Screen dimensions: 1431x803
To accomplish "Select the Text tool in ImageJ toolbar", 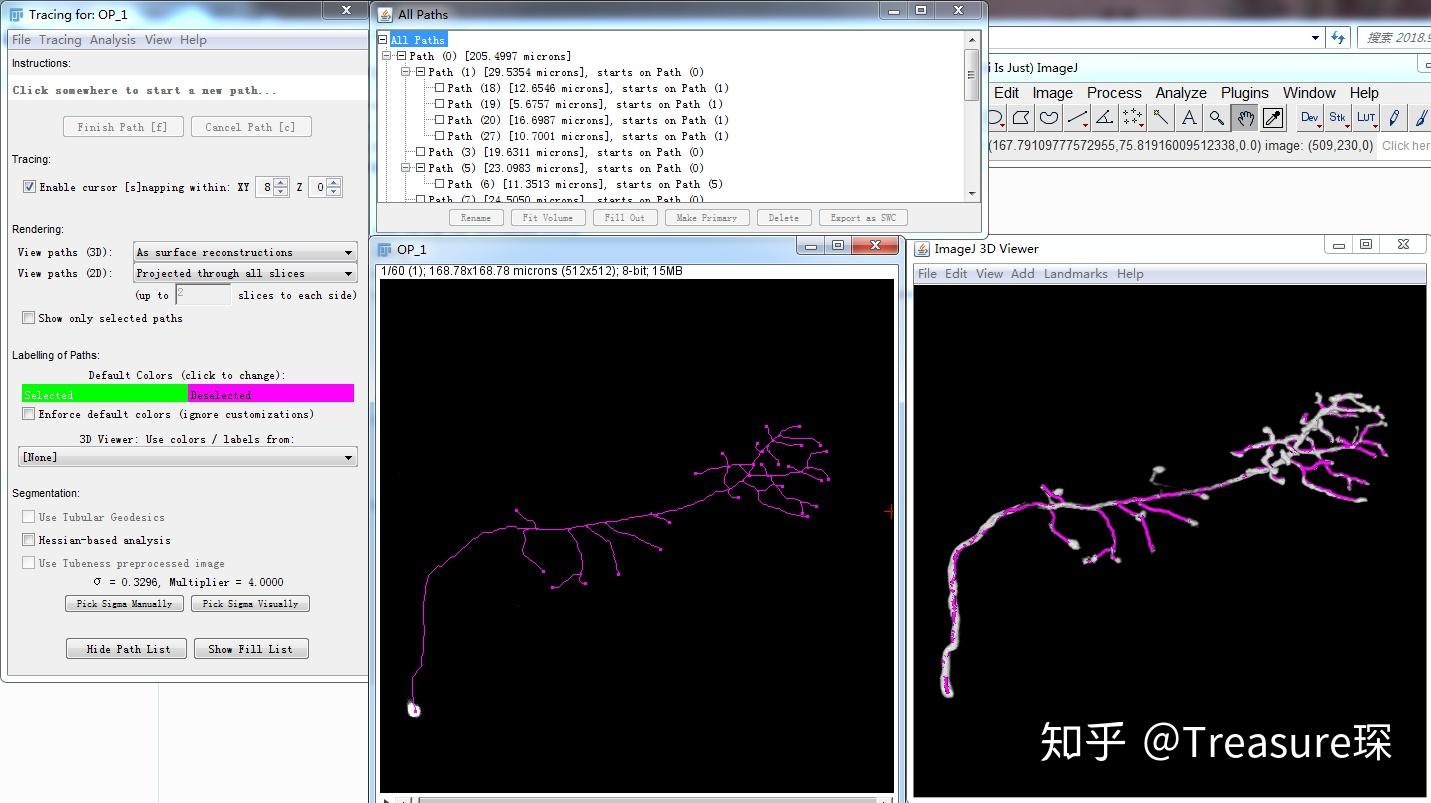I will point(1187,118).
